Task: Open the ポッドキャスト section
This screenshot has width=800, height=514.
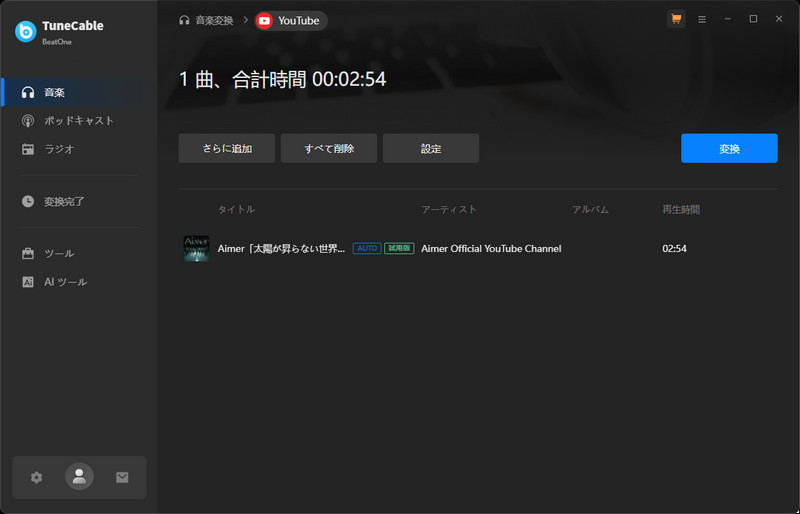Action: [x=79, y=121]
